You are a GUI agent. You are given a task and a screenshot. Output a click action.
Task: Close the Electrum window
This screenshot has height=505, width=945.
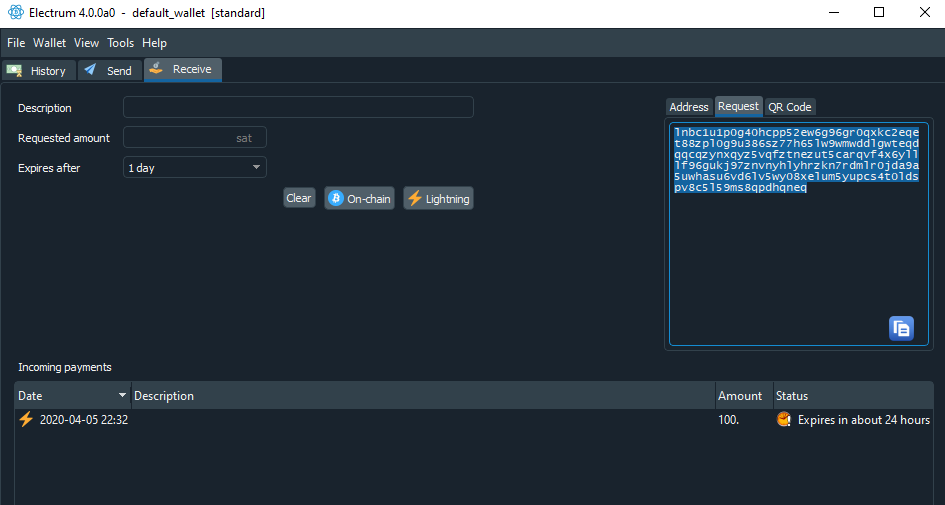tap(925, 13)
